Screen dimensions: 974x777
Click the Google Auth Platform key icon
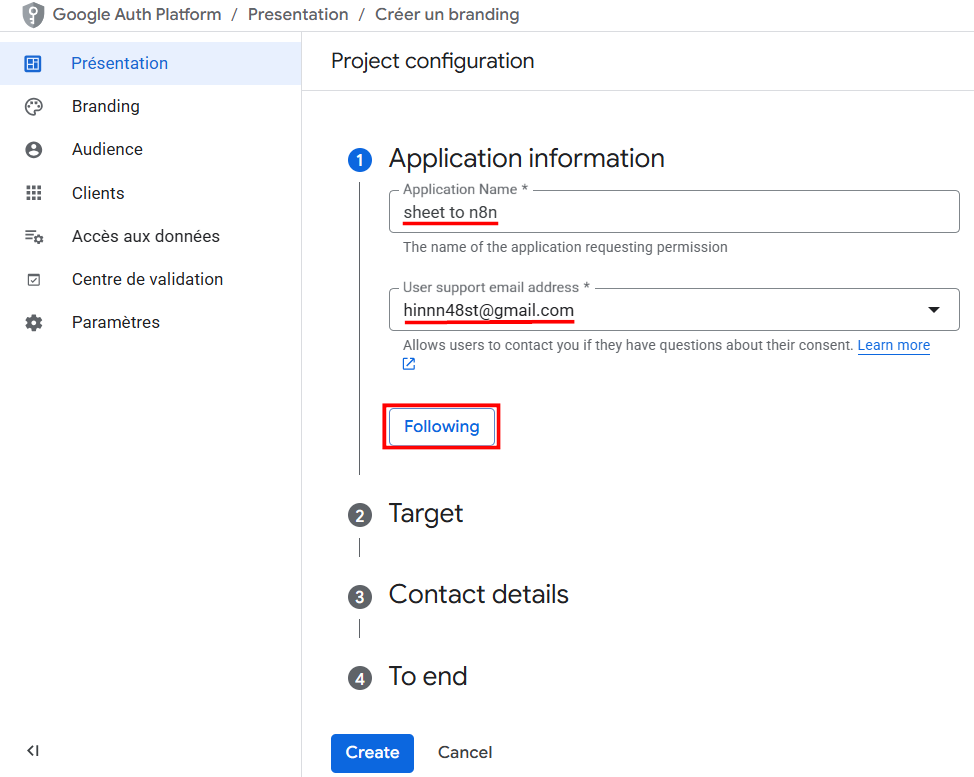click(32, 14)
